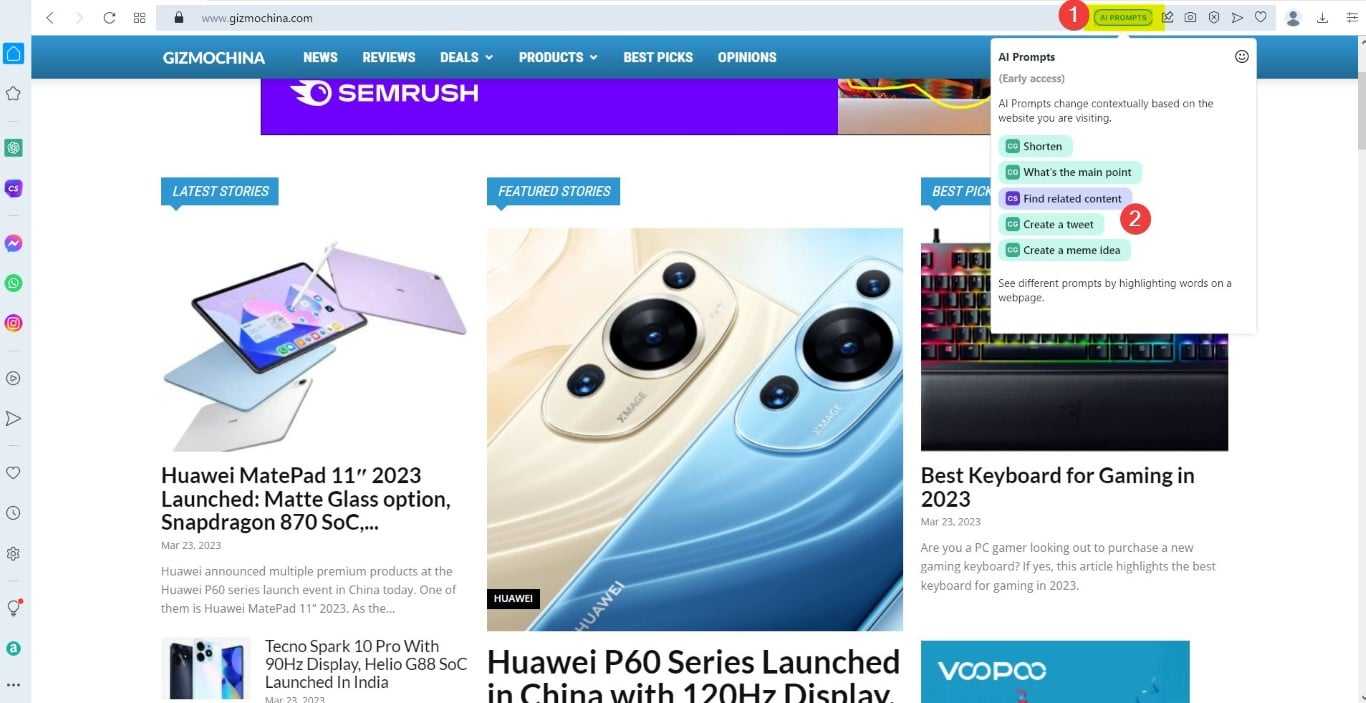Open browser history clock icon in sidebar

(x=13, y=513)
